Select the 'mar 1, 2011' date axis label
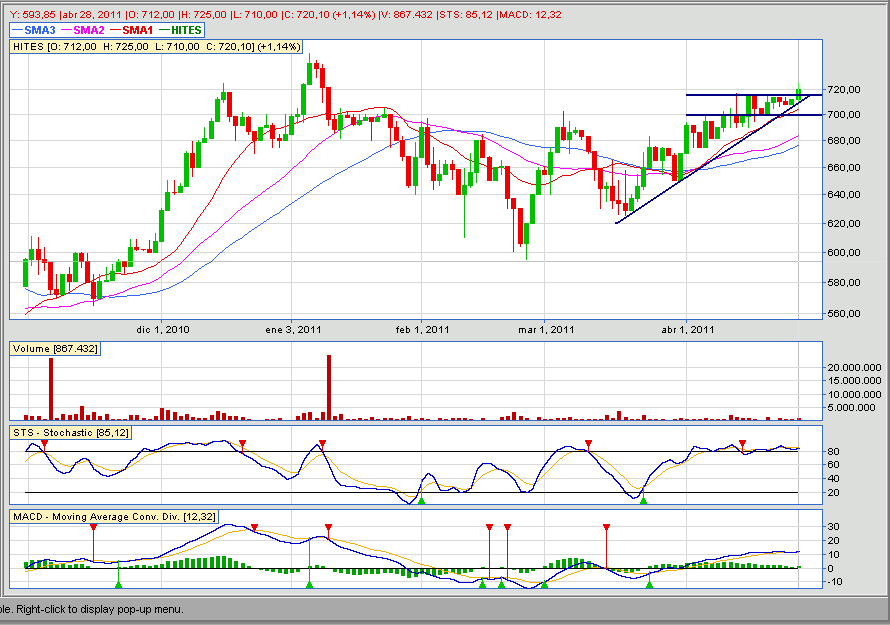The width and height of the screenshot is (890, 625). tap(547, 329)
